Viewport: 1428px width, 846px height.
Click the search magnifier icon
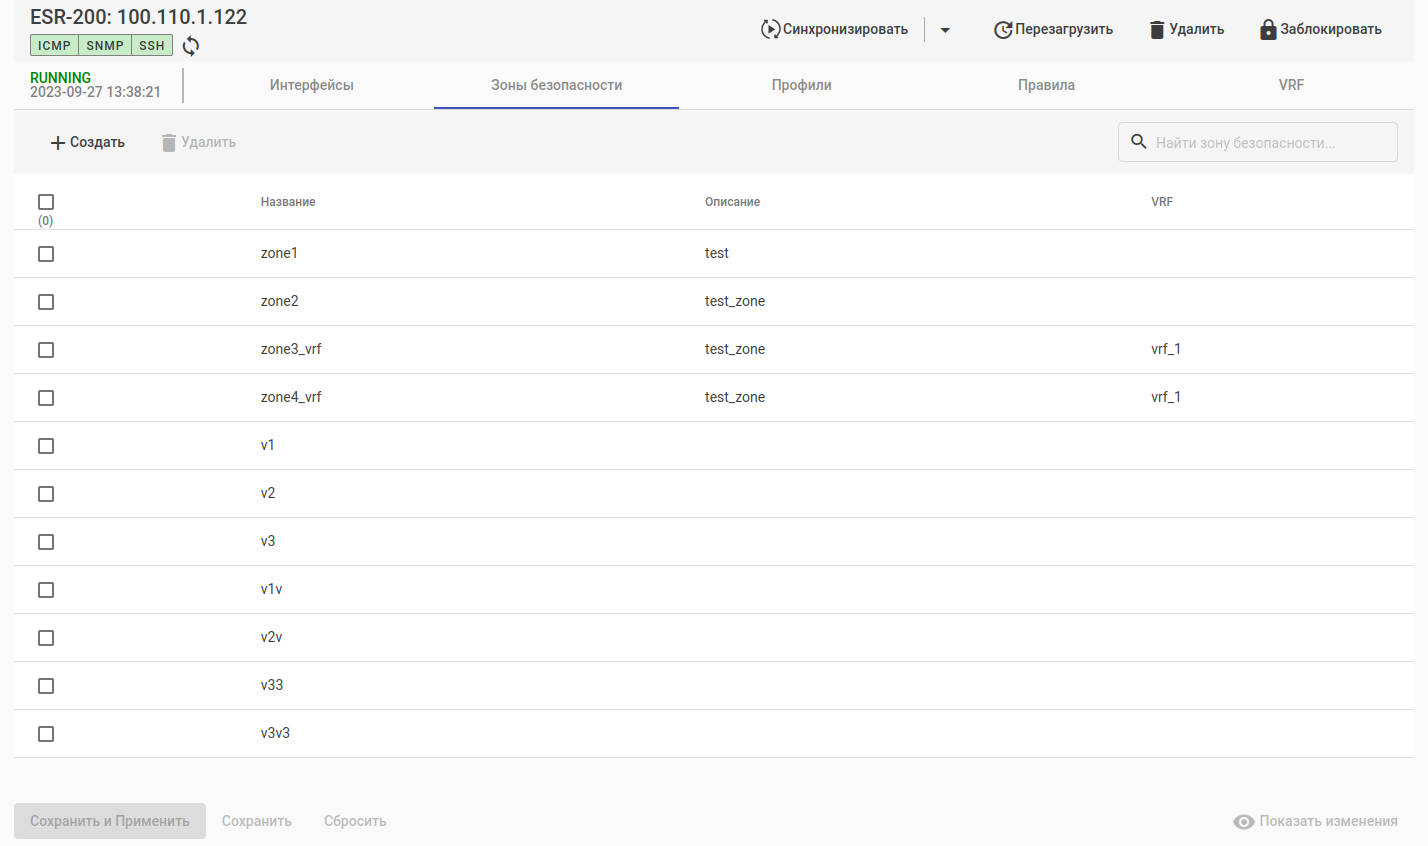coord(1139,142)
